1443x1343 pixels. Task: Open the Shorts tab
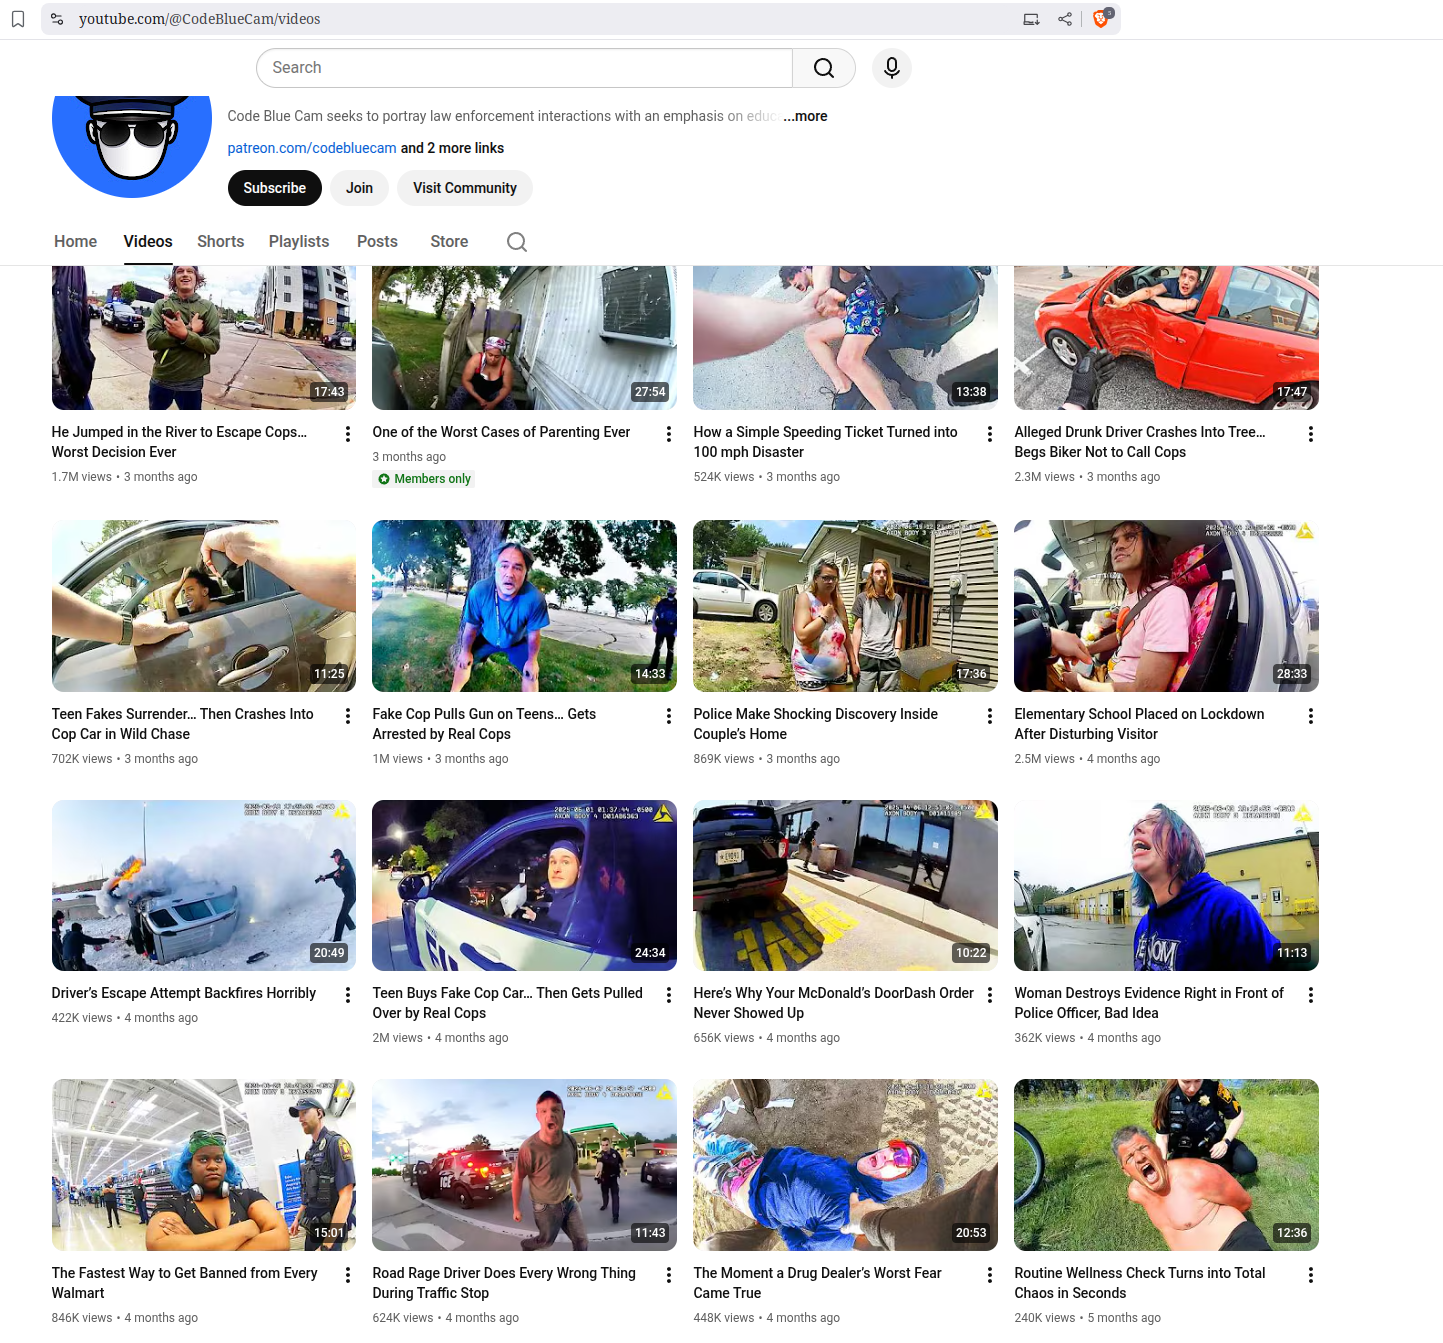coord(221,242)
